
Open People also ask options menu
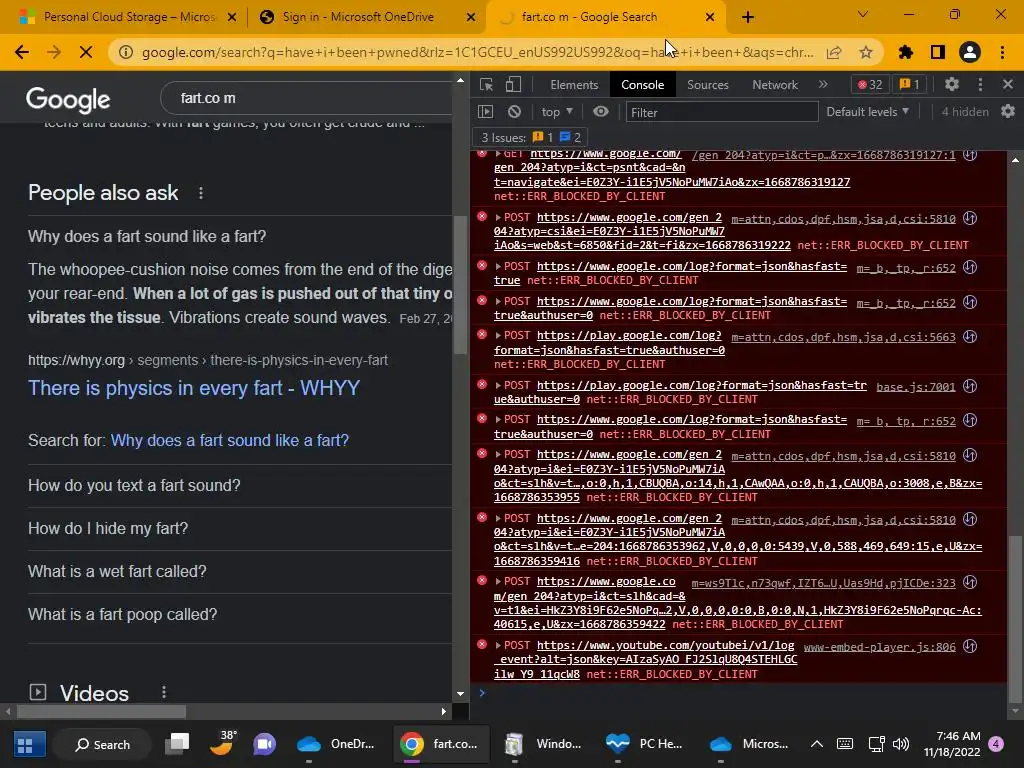(x=200, y=193)
